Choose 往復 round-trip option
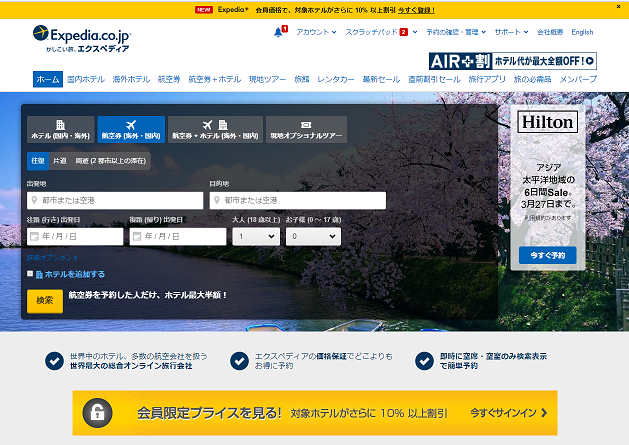629x445 pixels. click(38, 161)
